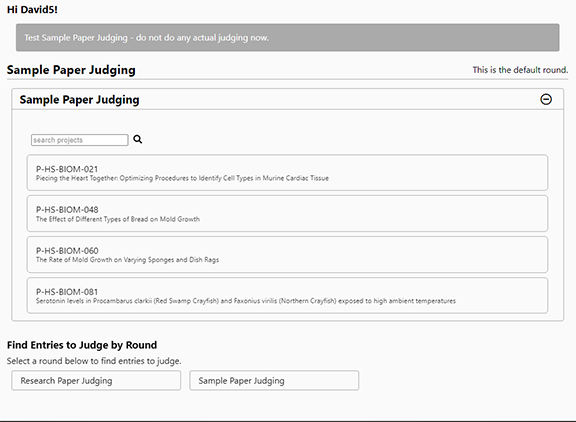Open project P-HS-BIOM-060
576x422 pixels.
coord(287,255)
